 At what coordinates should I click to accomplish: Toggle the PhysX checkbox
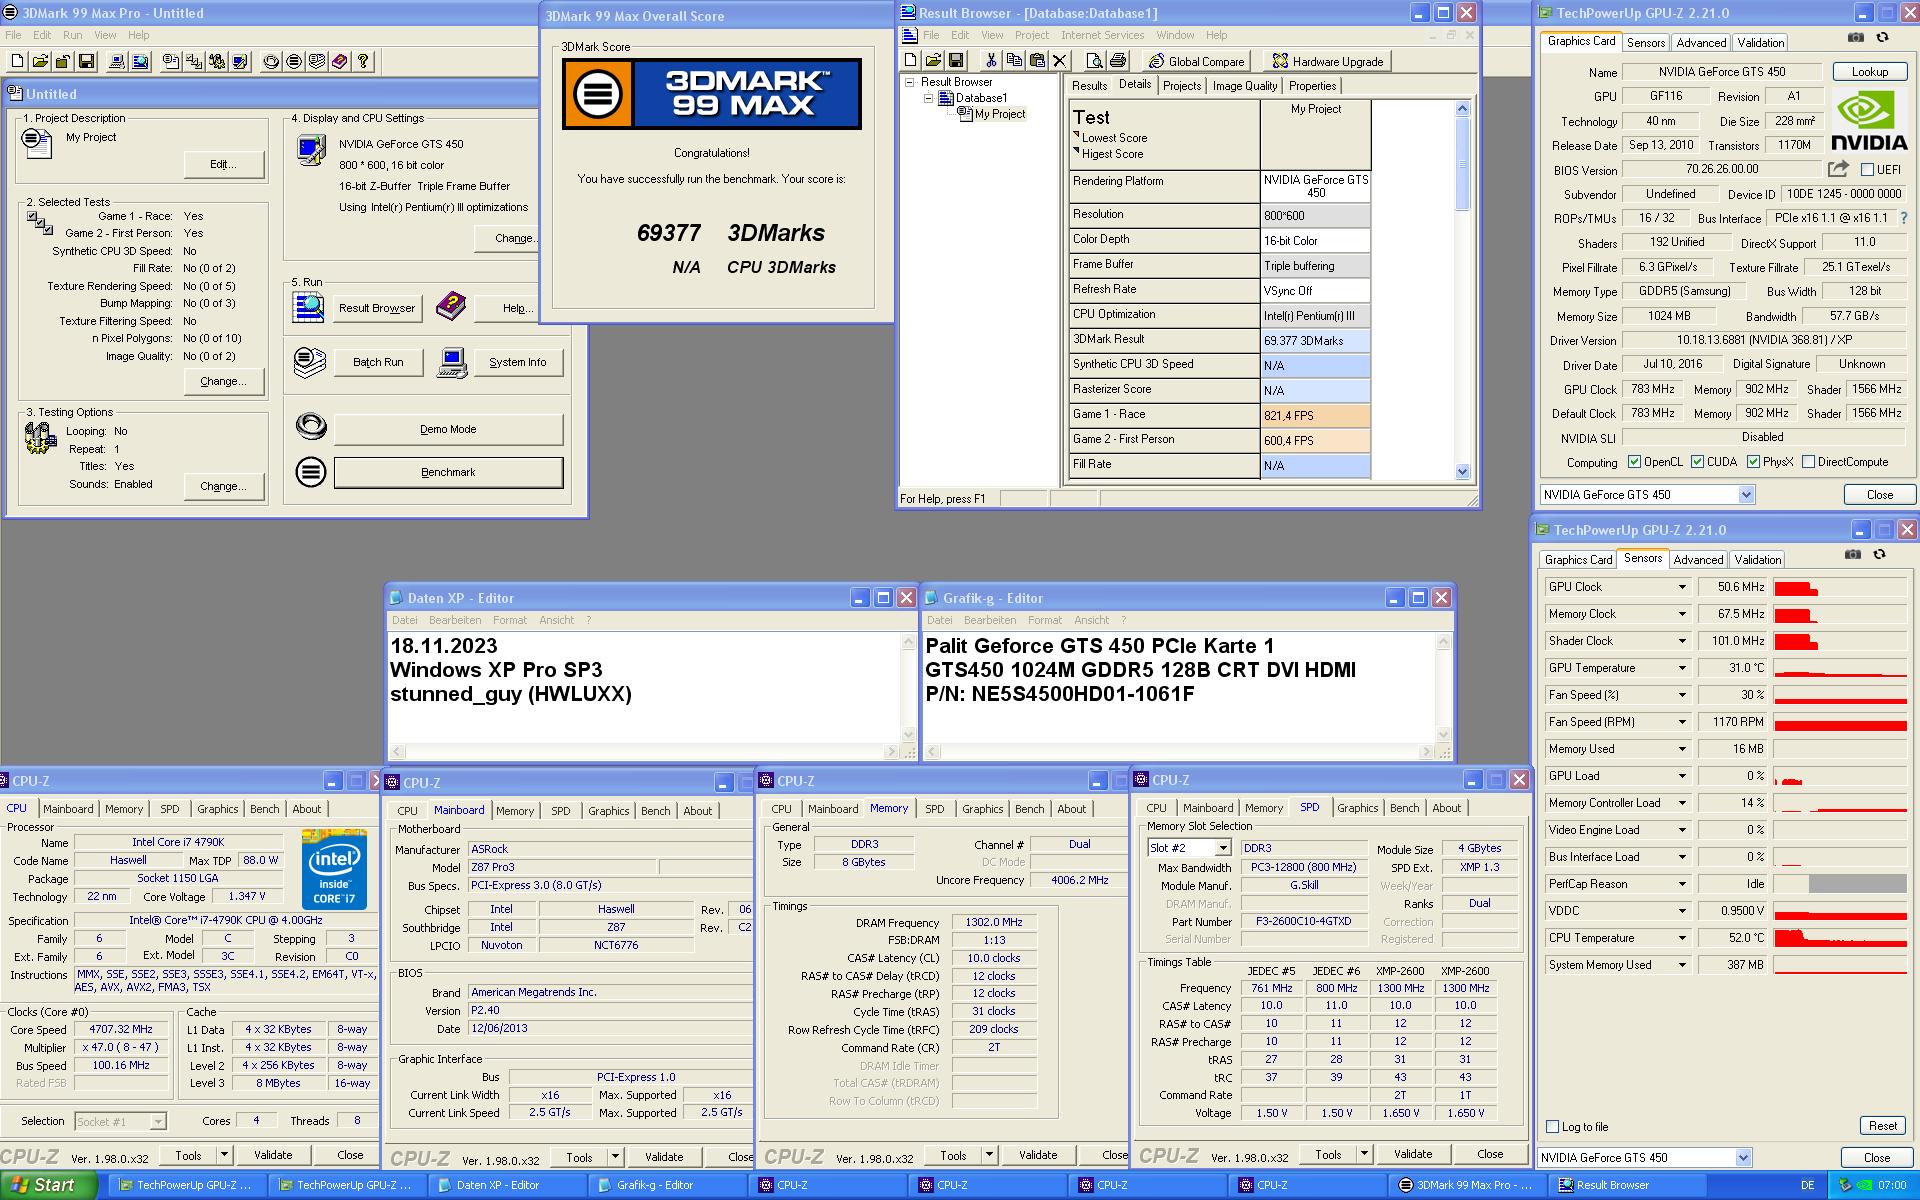click(1753, 462)
